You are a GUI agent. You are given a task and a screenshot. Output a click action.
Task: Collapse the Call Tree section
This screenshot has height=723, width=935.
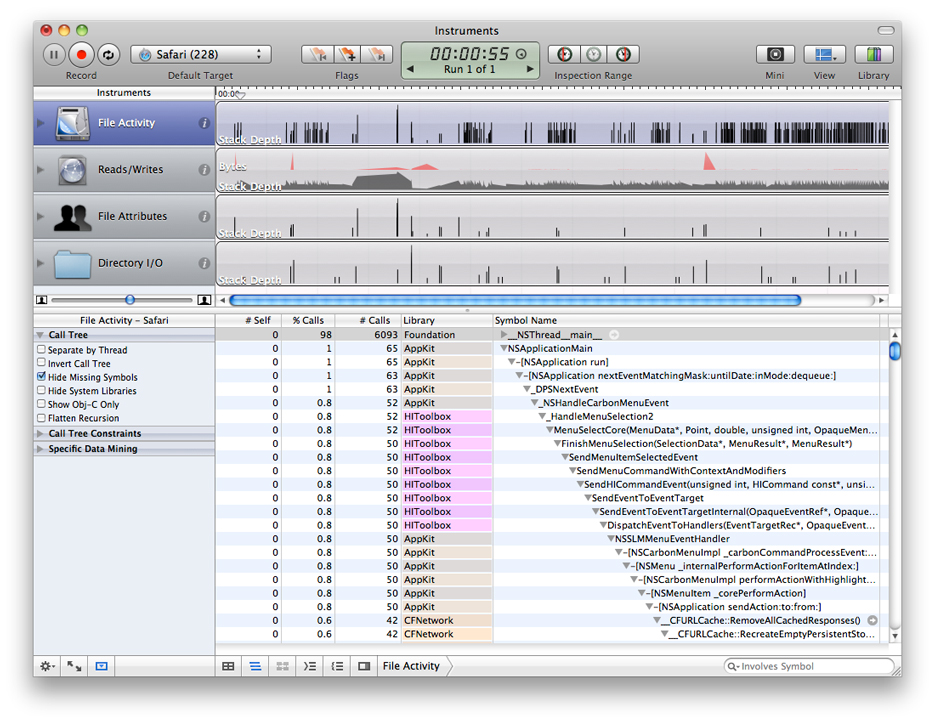[41, 335]
